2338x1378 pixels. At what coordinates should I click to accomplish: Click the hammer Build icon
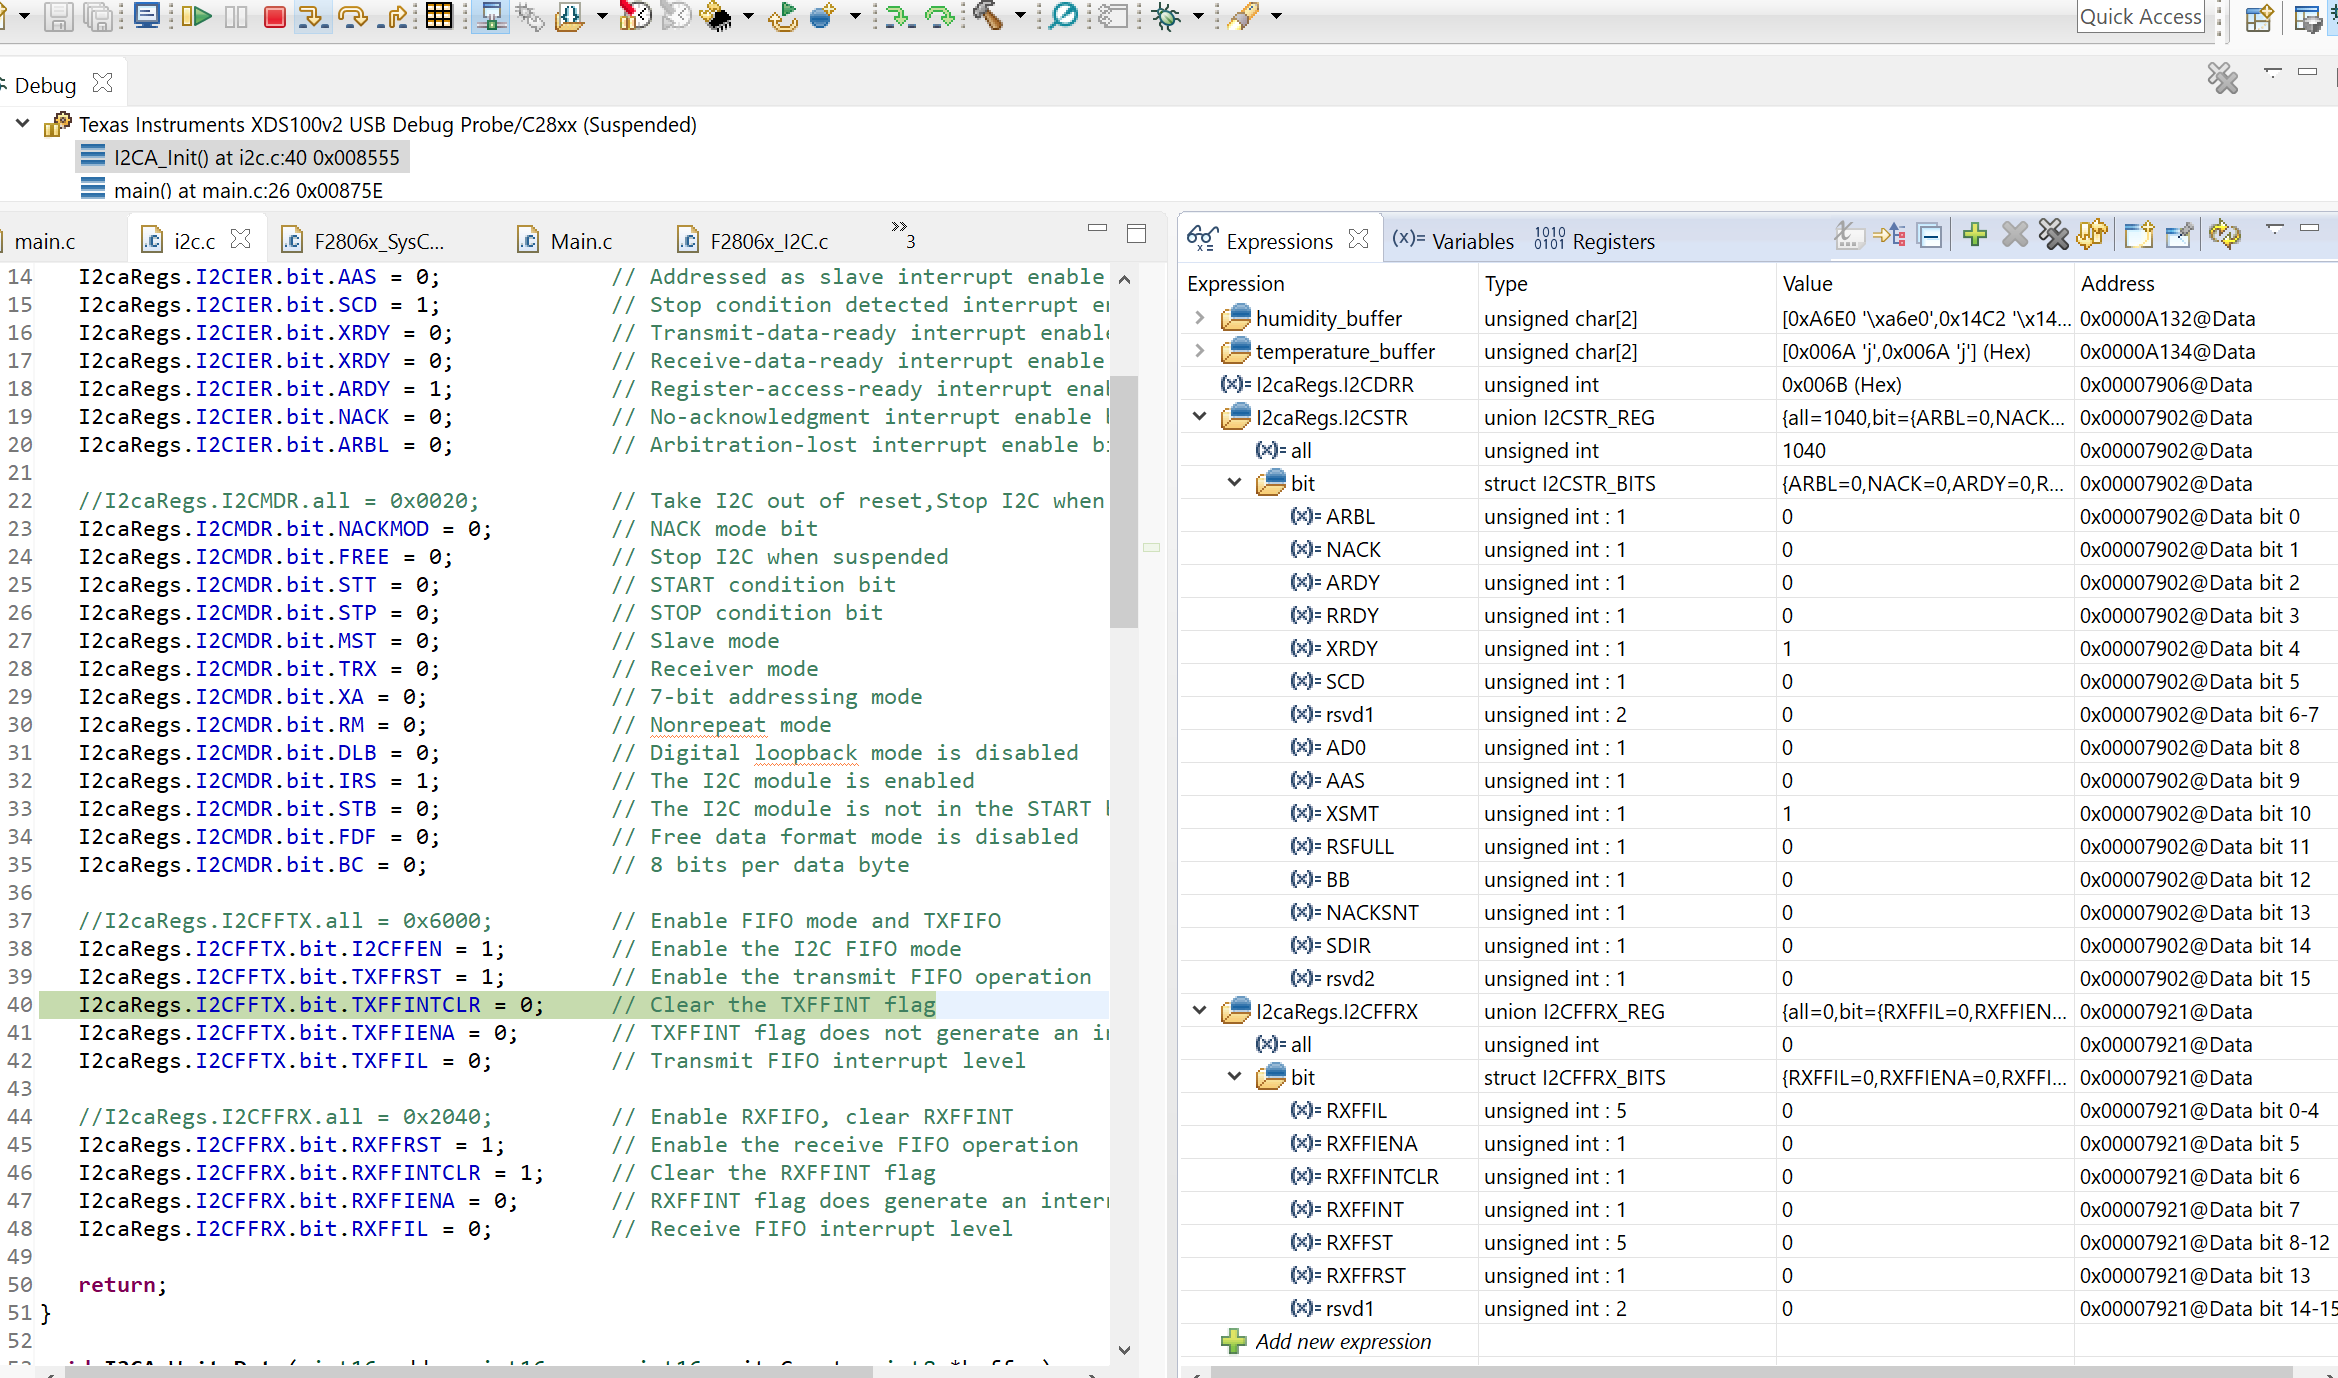[988, 16]
